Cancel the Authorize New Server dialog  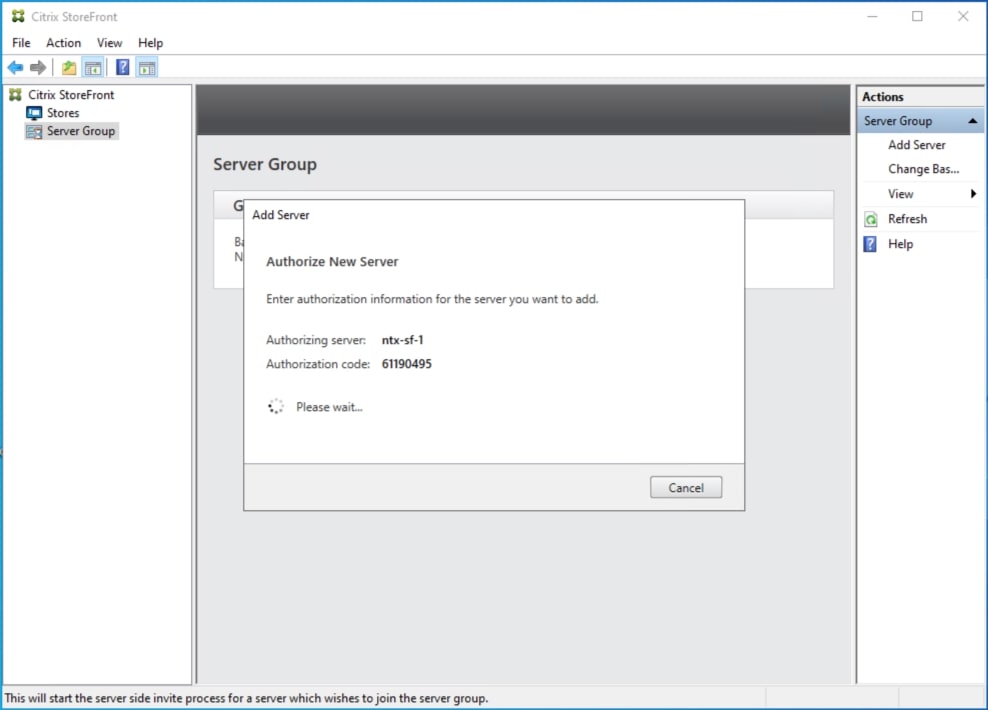click(686, 487)
